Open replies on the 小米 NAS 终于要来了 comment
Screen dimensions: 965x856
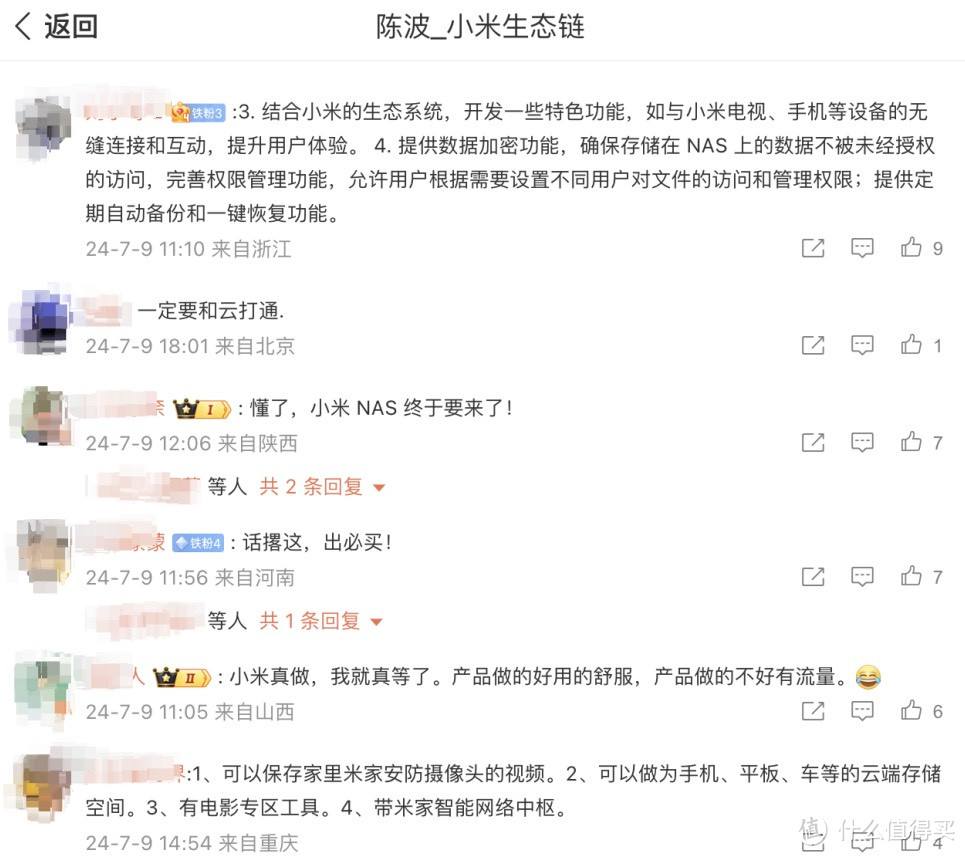coord(862,442)
